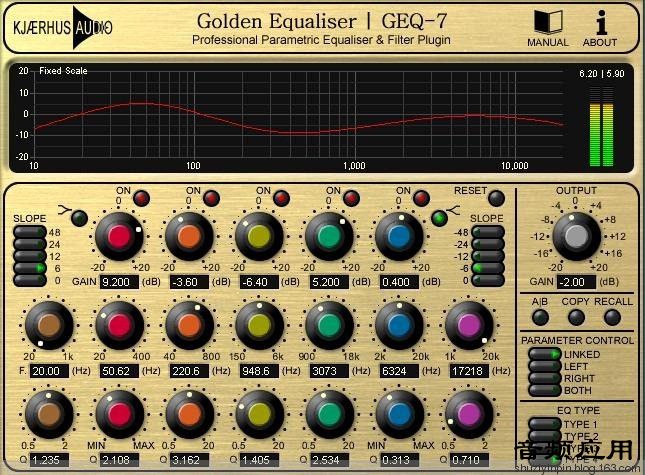The height and width of the screenshot is (475, 645).
Task: Click the Kjaerhus Audio logo
Action: (x=63, y=28)
